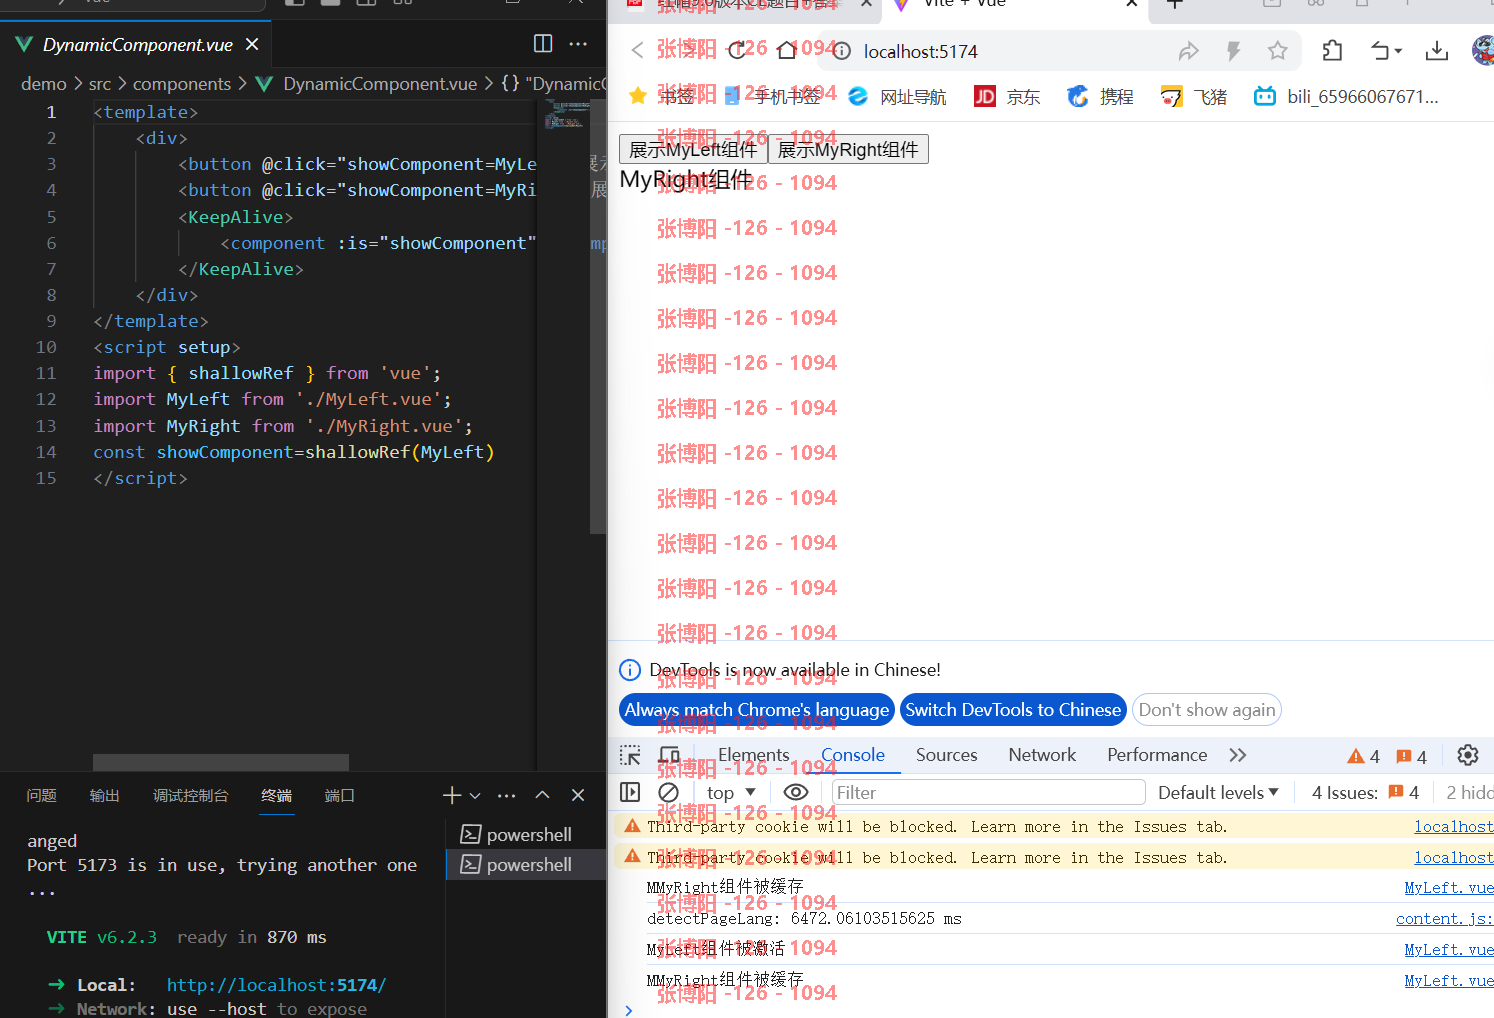Open the 手机书签 bookmark folder
This screenshot has height=1018, width=1494.
pos(773,96)
